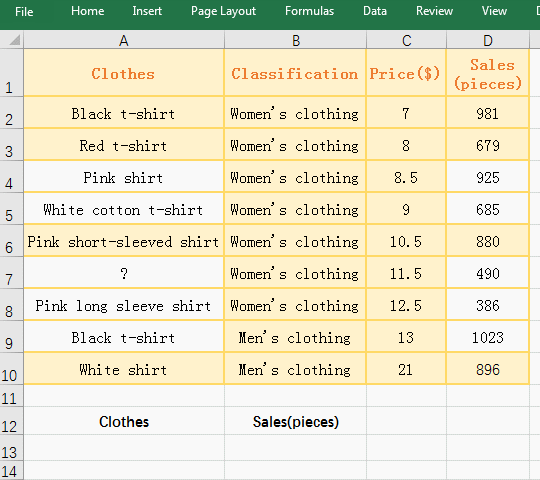Select column D header

(488, 41)
